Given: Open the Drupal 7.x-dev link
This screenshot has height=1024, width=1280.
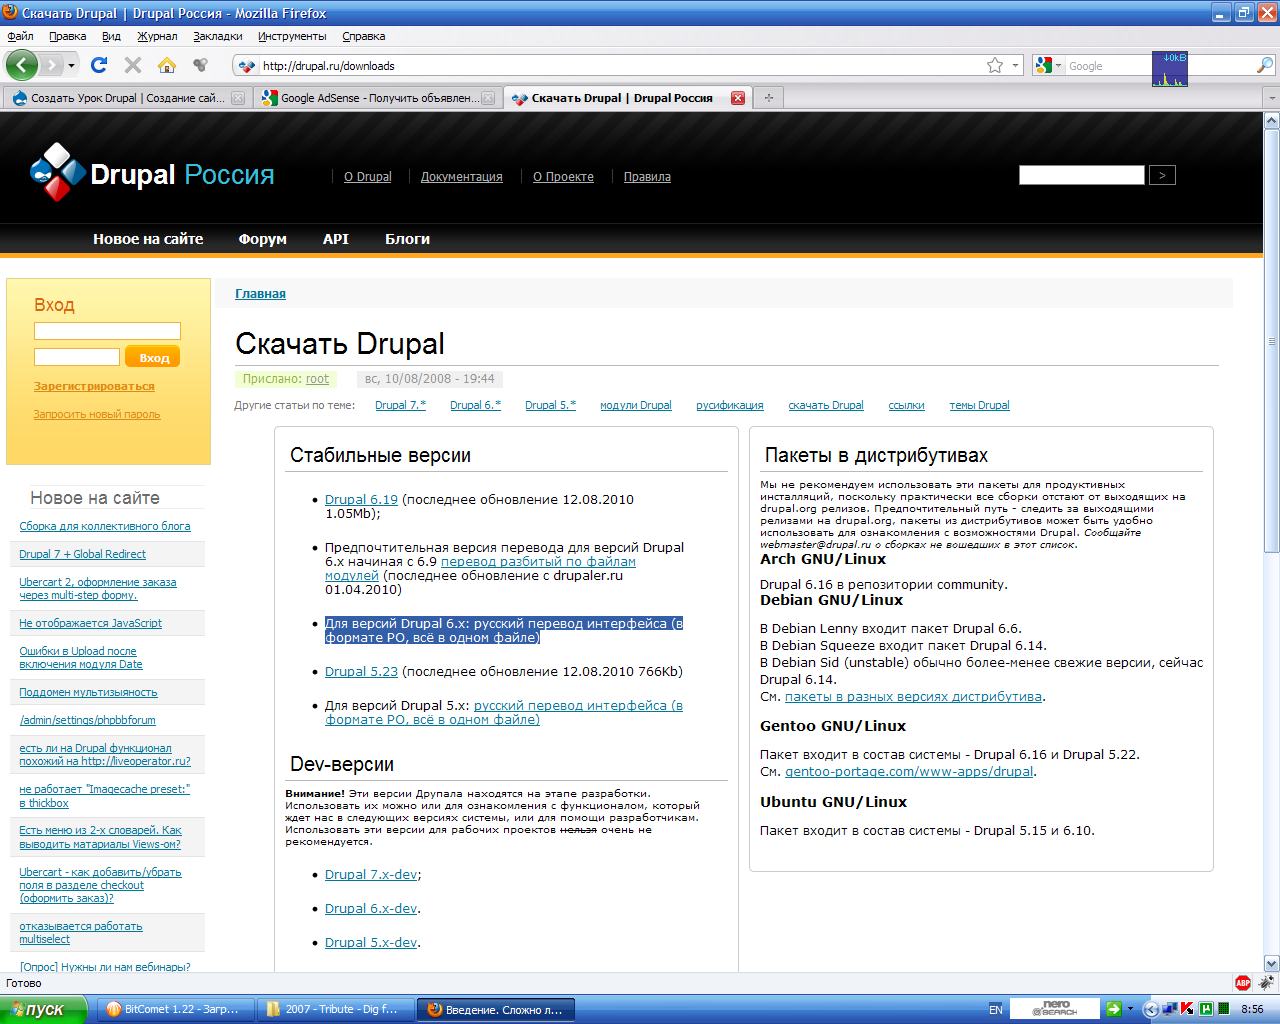Looking at the screenshot, I should coord(371,874).
